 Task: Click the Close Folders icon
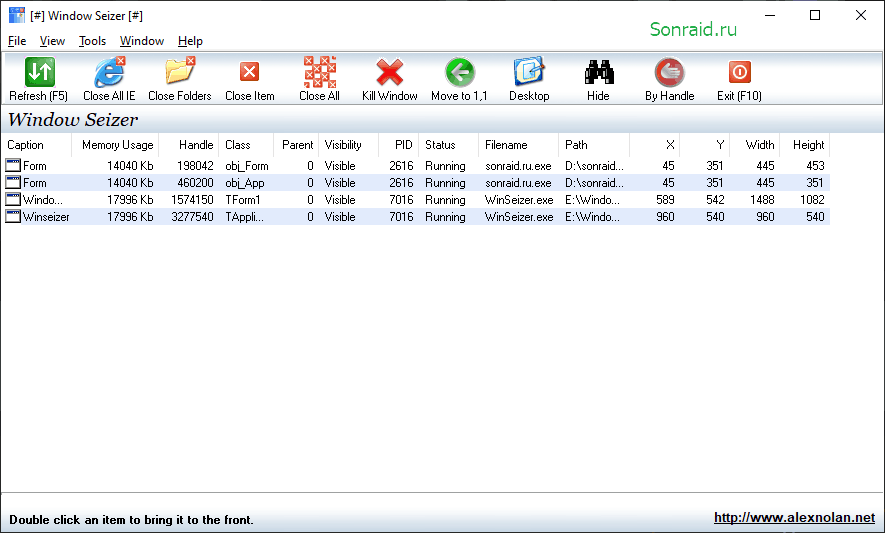[x=180, y=71]
